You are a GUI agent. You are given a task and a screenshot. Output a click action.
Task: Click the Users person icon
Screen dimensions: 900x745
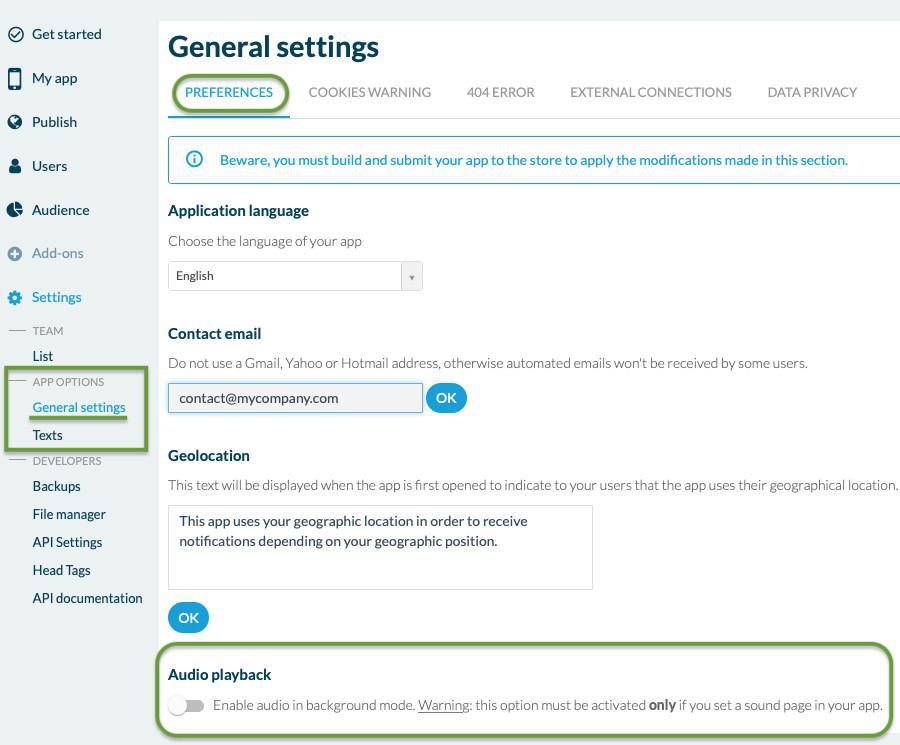(15, 166)
